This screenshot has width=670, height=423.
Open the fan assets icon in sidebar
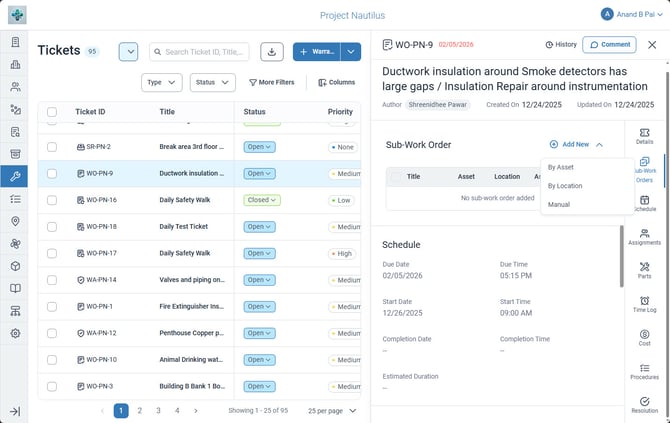(15, 244)
